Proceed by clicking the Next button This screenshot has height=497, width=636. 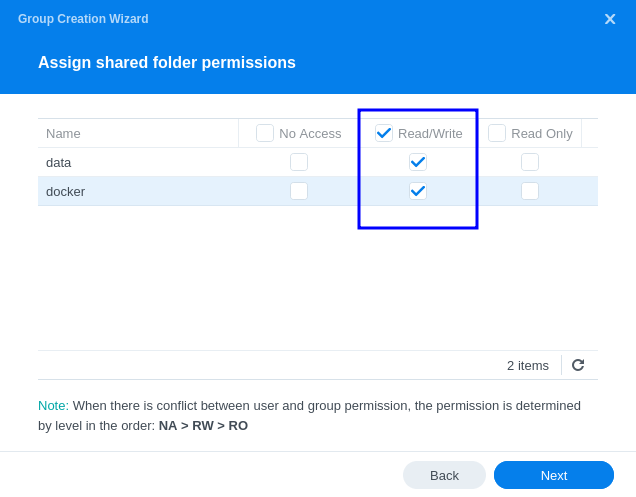(554, 475)
